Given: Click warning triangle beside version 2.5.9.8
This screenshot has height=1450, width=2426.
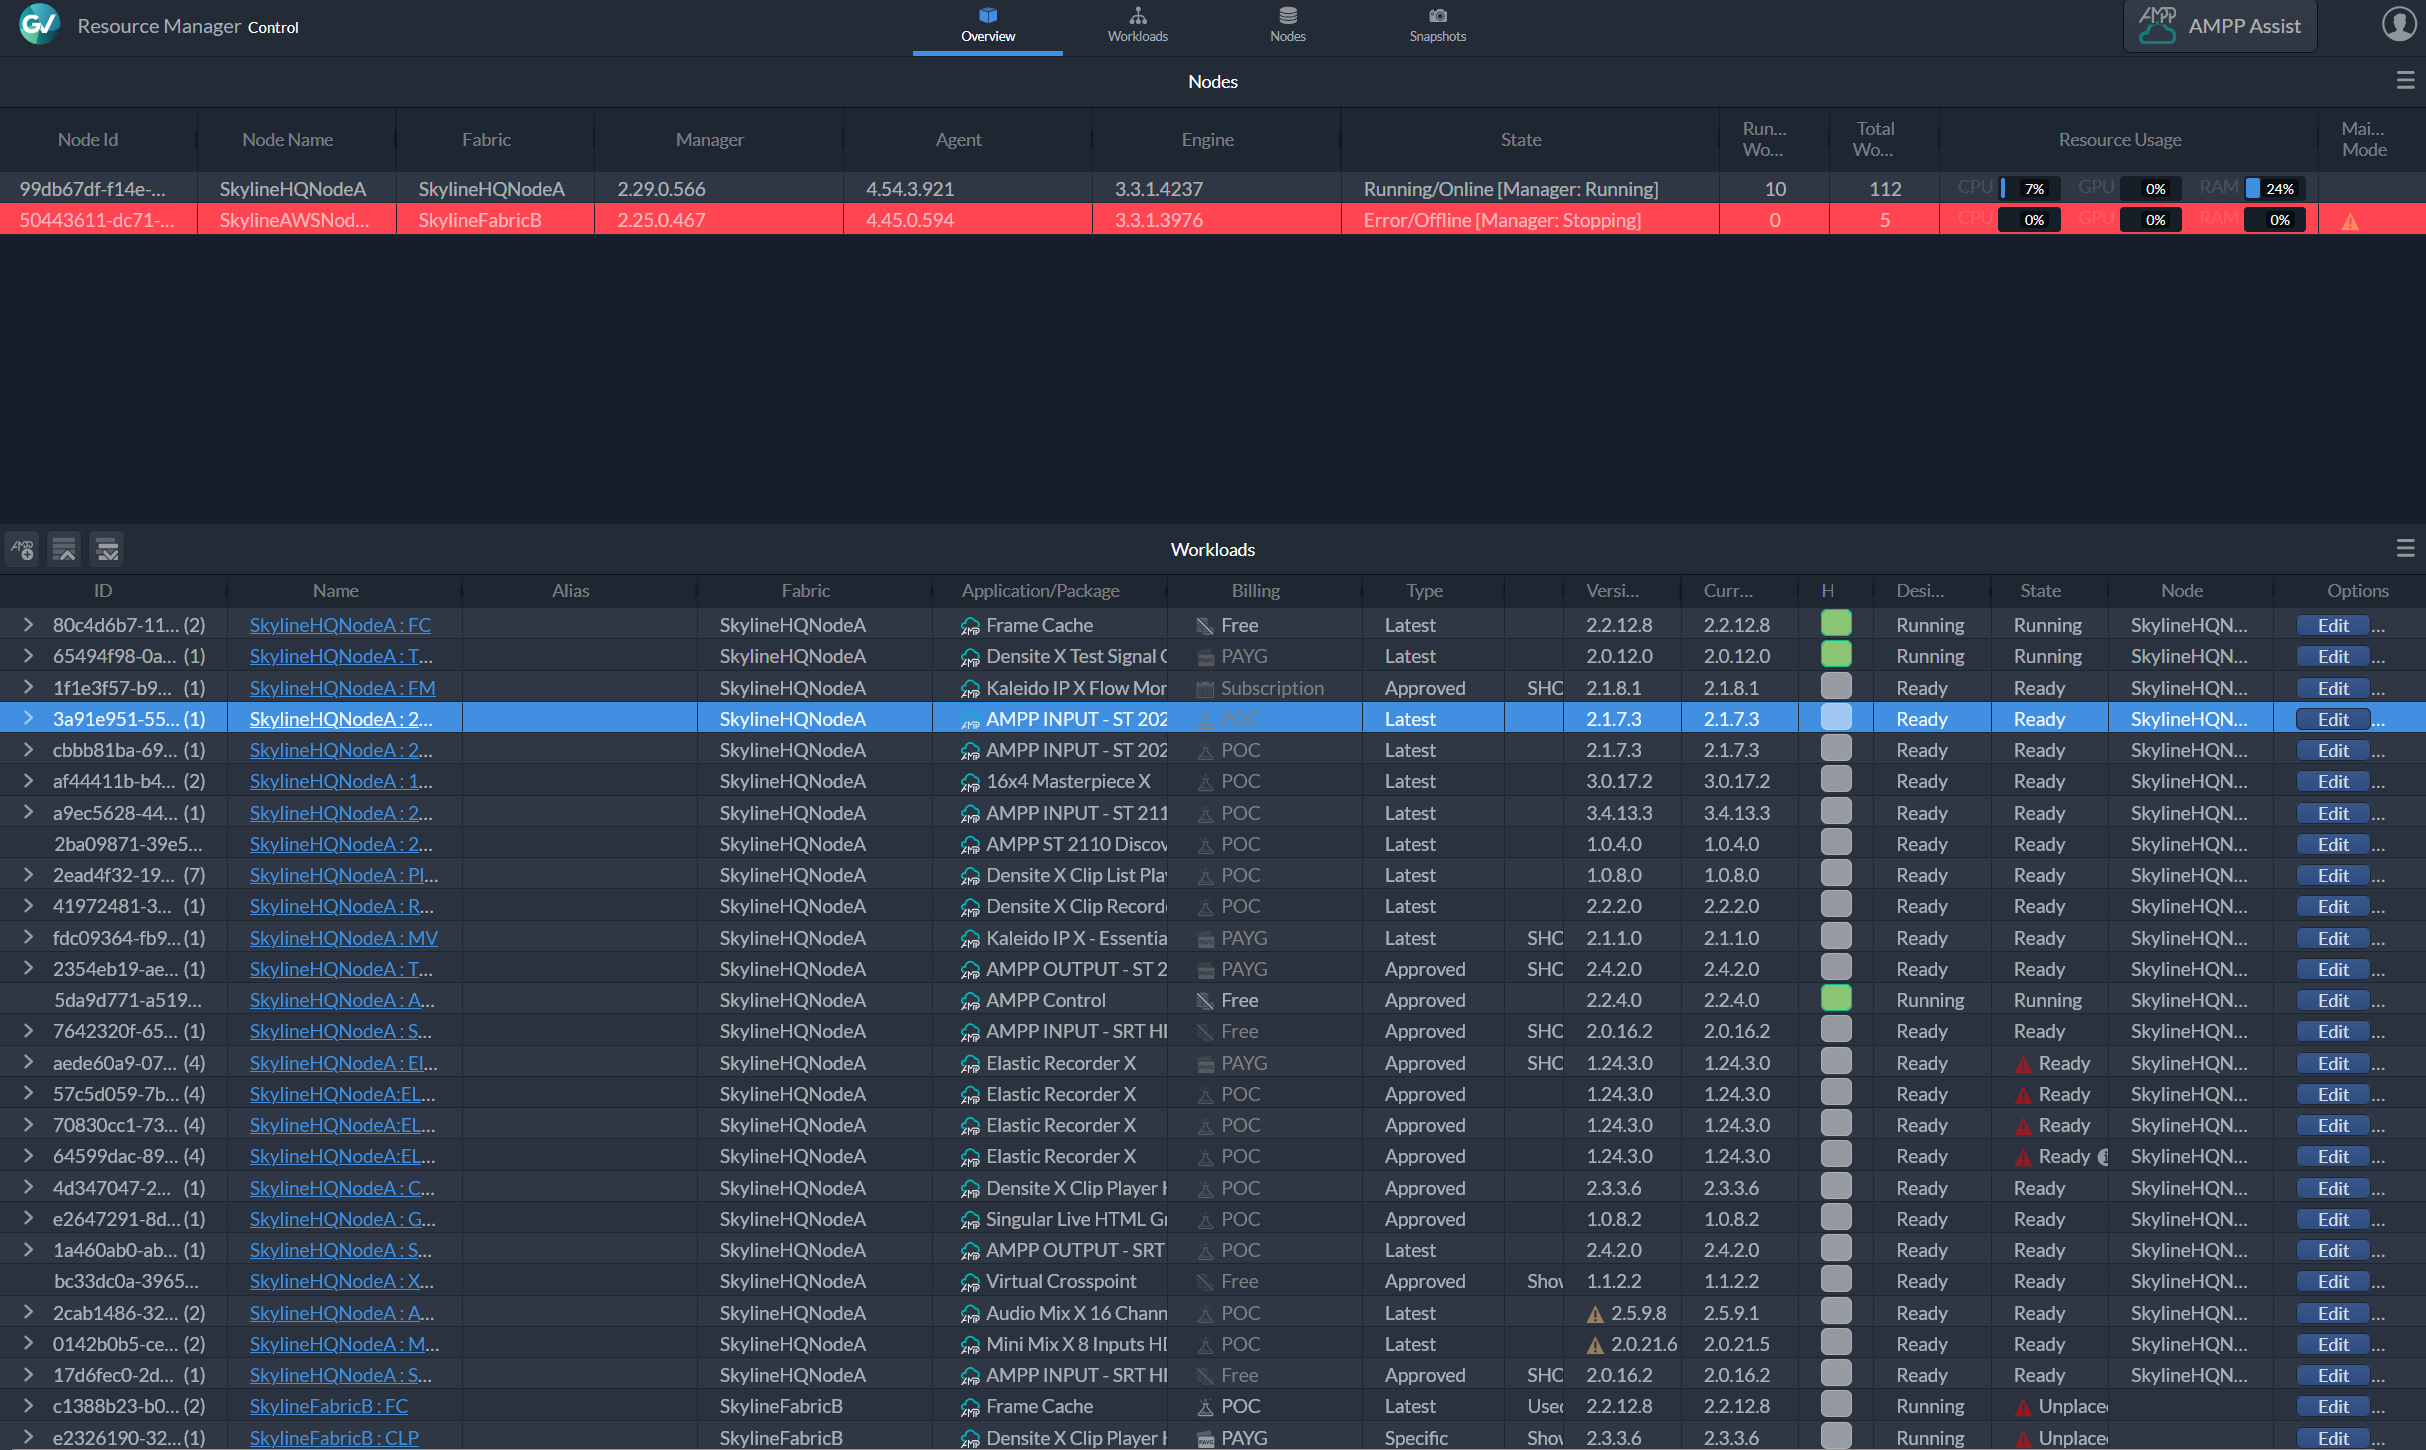Looking at the screenshot, I should (1595, 1314).
